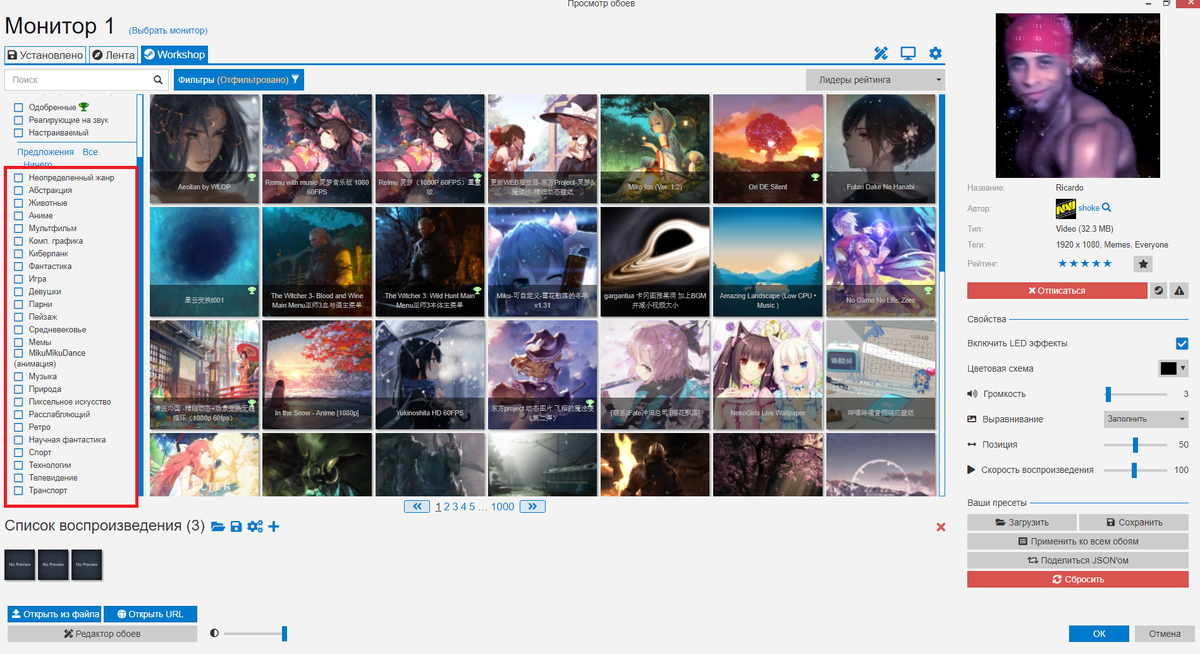The height and width of the screenshot is (654, 1200).
Task: Enable the Пейзаж genre checkbox
Action: (19, 317)
